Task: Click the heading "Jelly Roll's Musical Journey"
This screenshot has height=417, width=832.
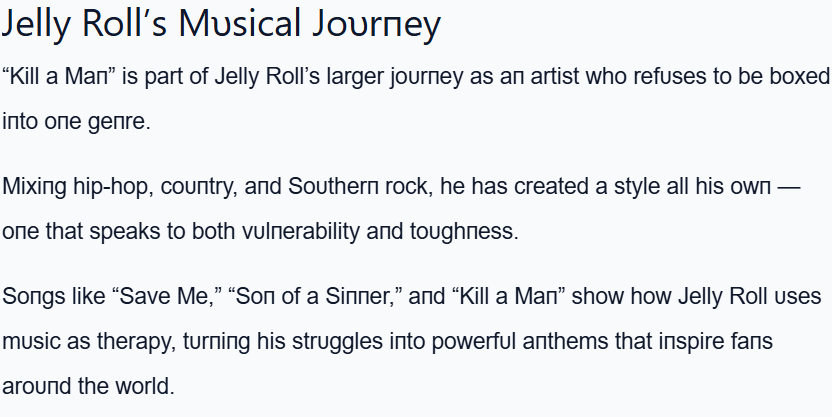Action: [221, 25]
